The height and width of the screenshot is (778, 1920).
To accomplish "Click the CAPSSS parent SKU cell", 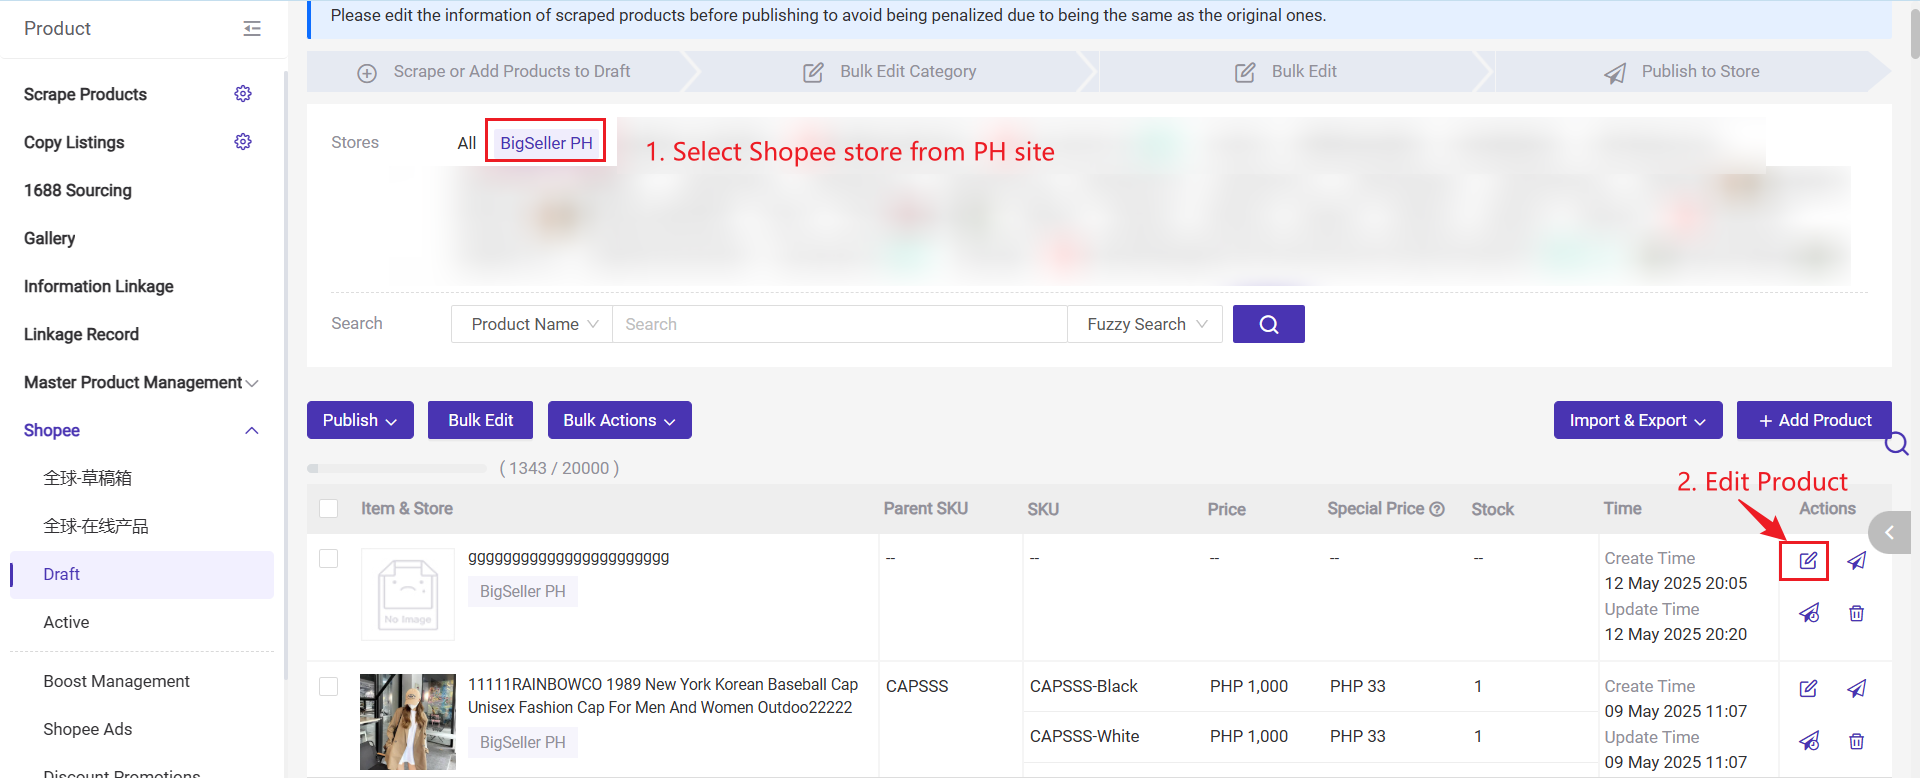I will [x=917, y=686].
